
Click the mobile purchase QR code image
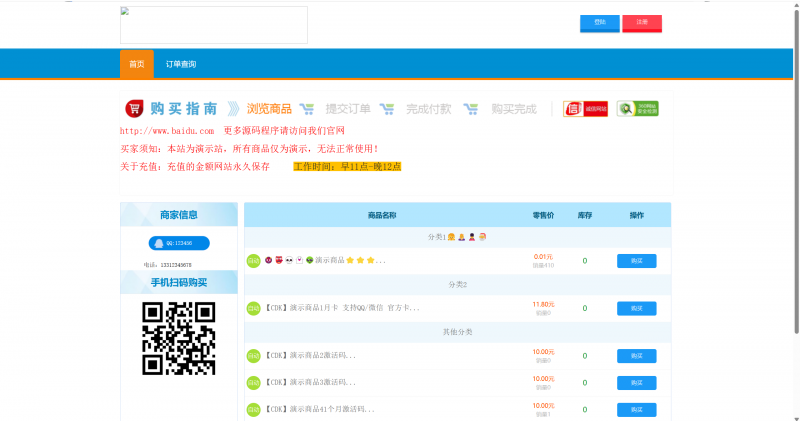(x=179, y=338)
